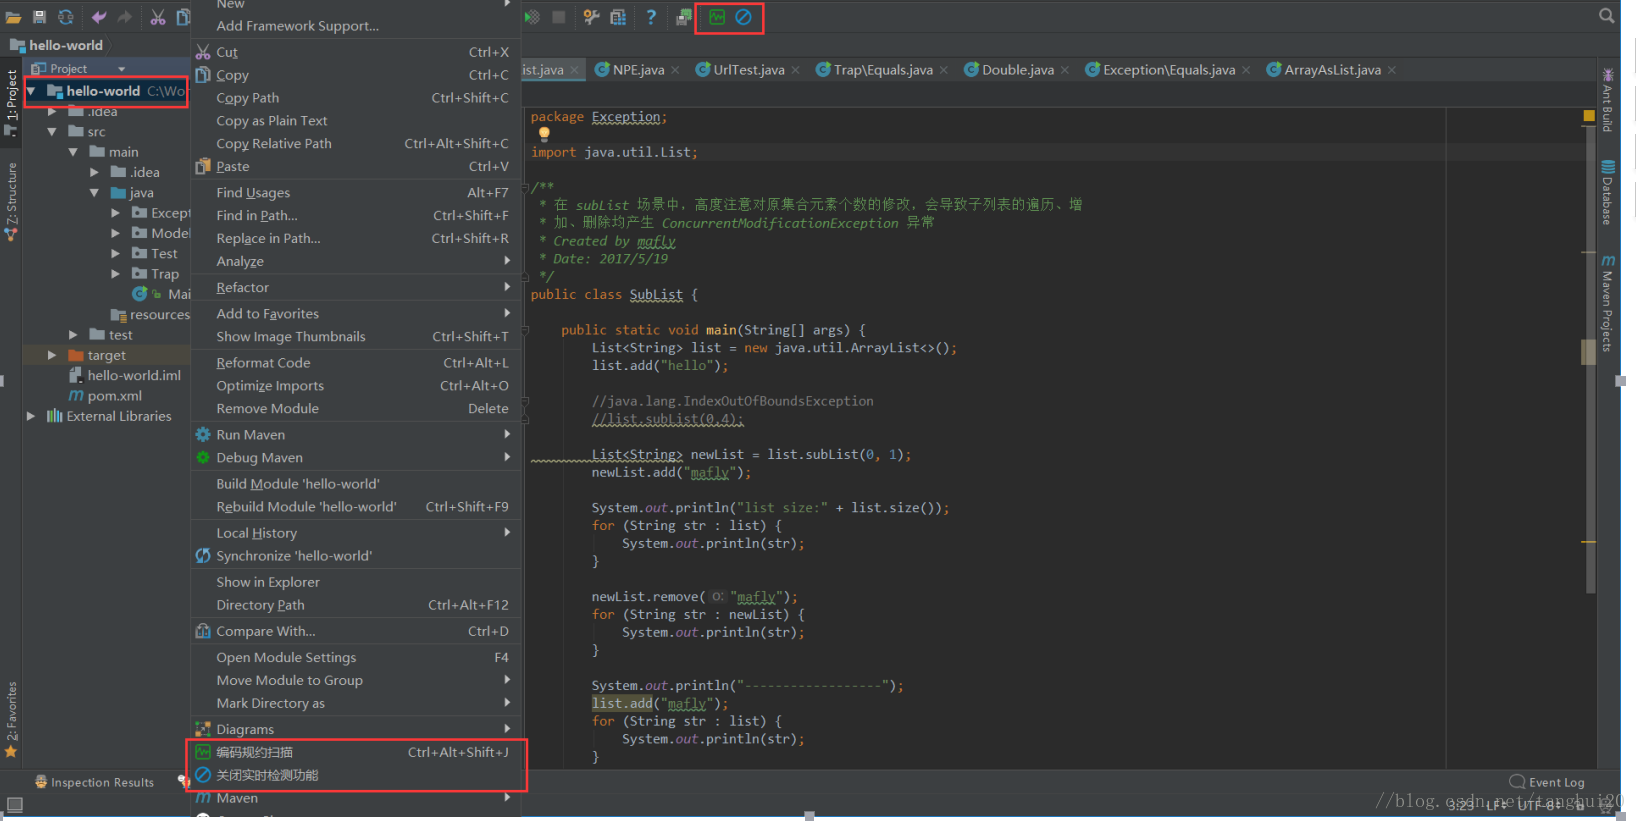Expand the Test package
This screenshot has height=821, width=1636.
pos(115,254)
